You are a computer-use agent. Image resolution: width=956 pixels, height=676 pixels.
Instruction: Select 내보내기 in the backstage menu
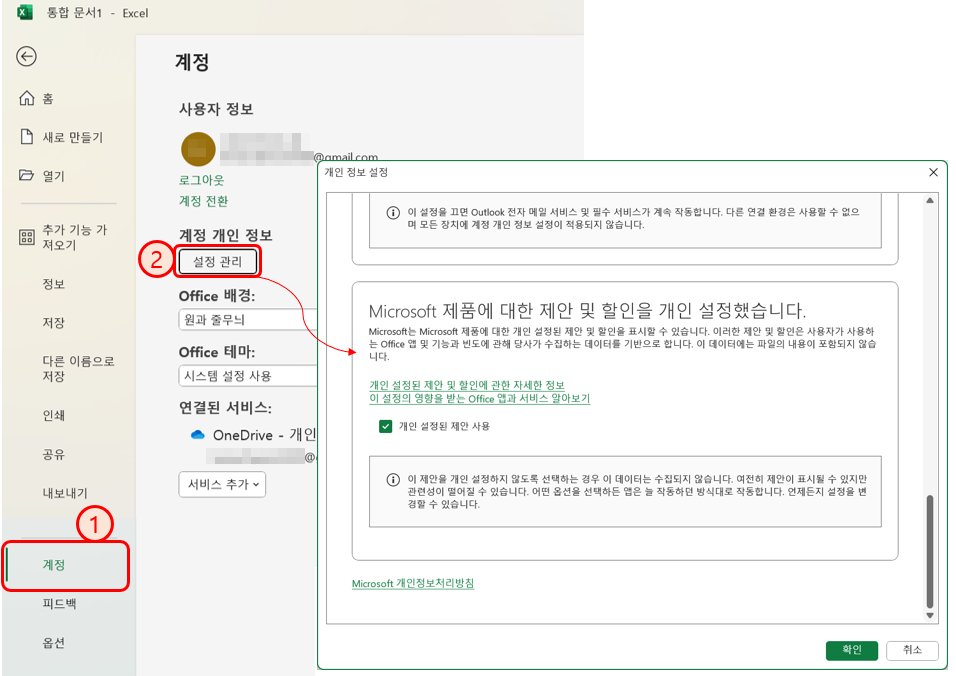tap(65, 493)
